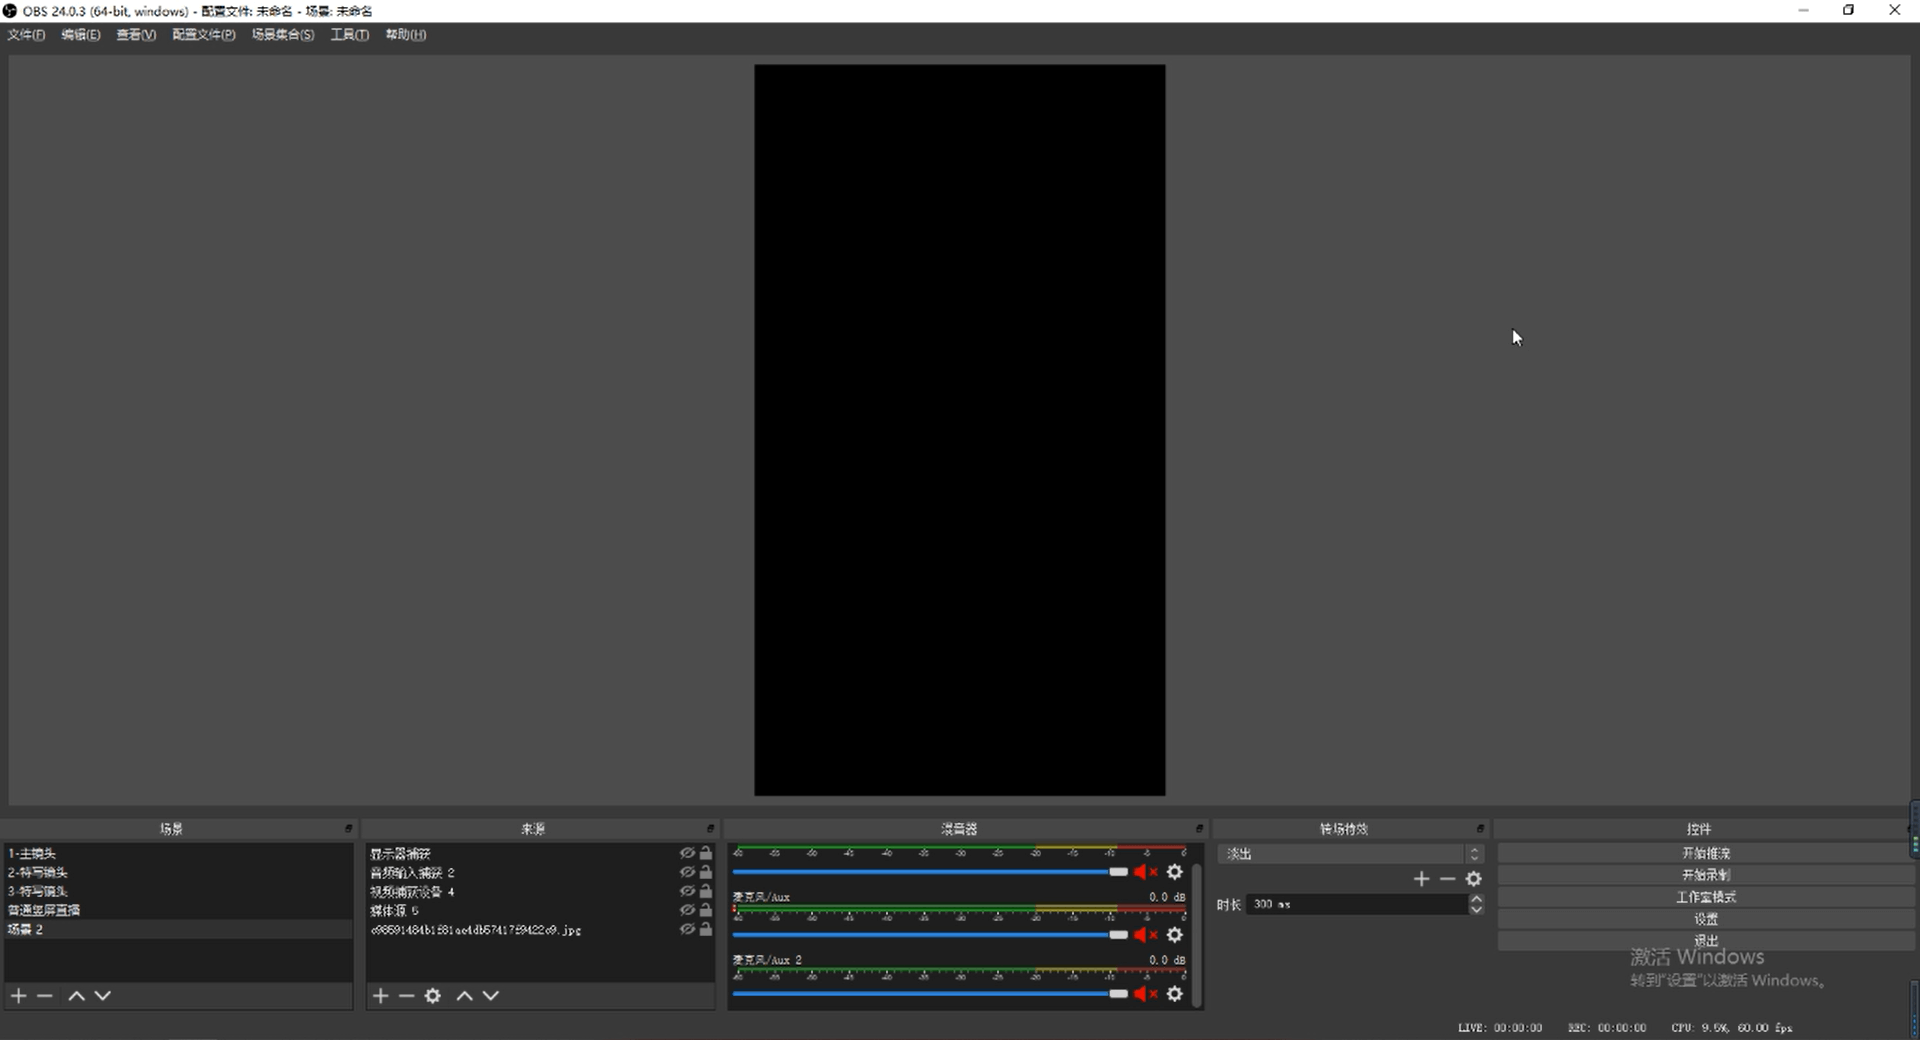Screen dimensions: 1920x1040
Task: Open the 文件(F) menu
Action: coord(26,35)
